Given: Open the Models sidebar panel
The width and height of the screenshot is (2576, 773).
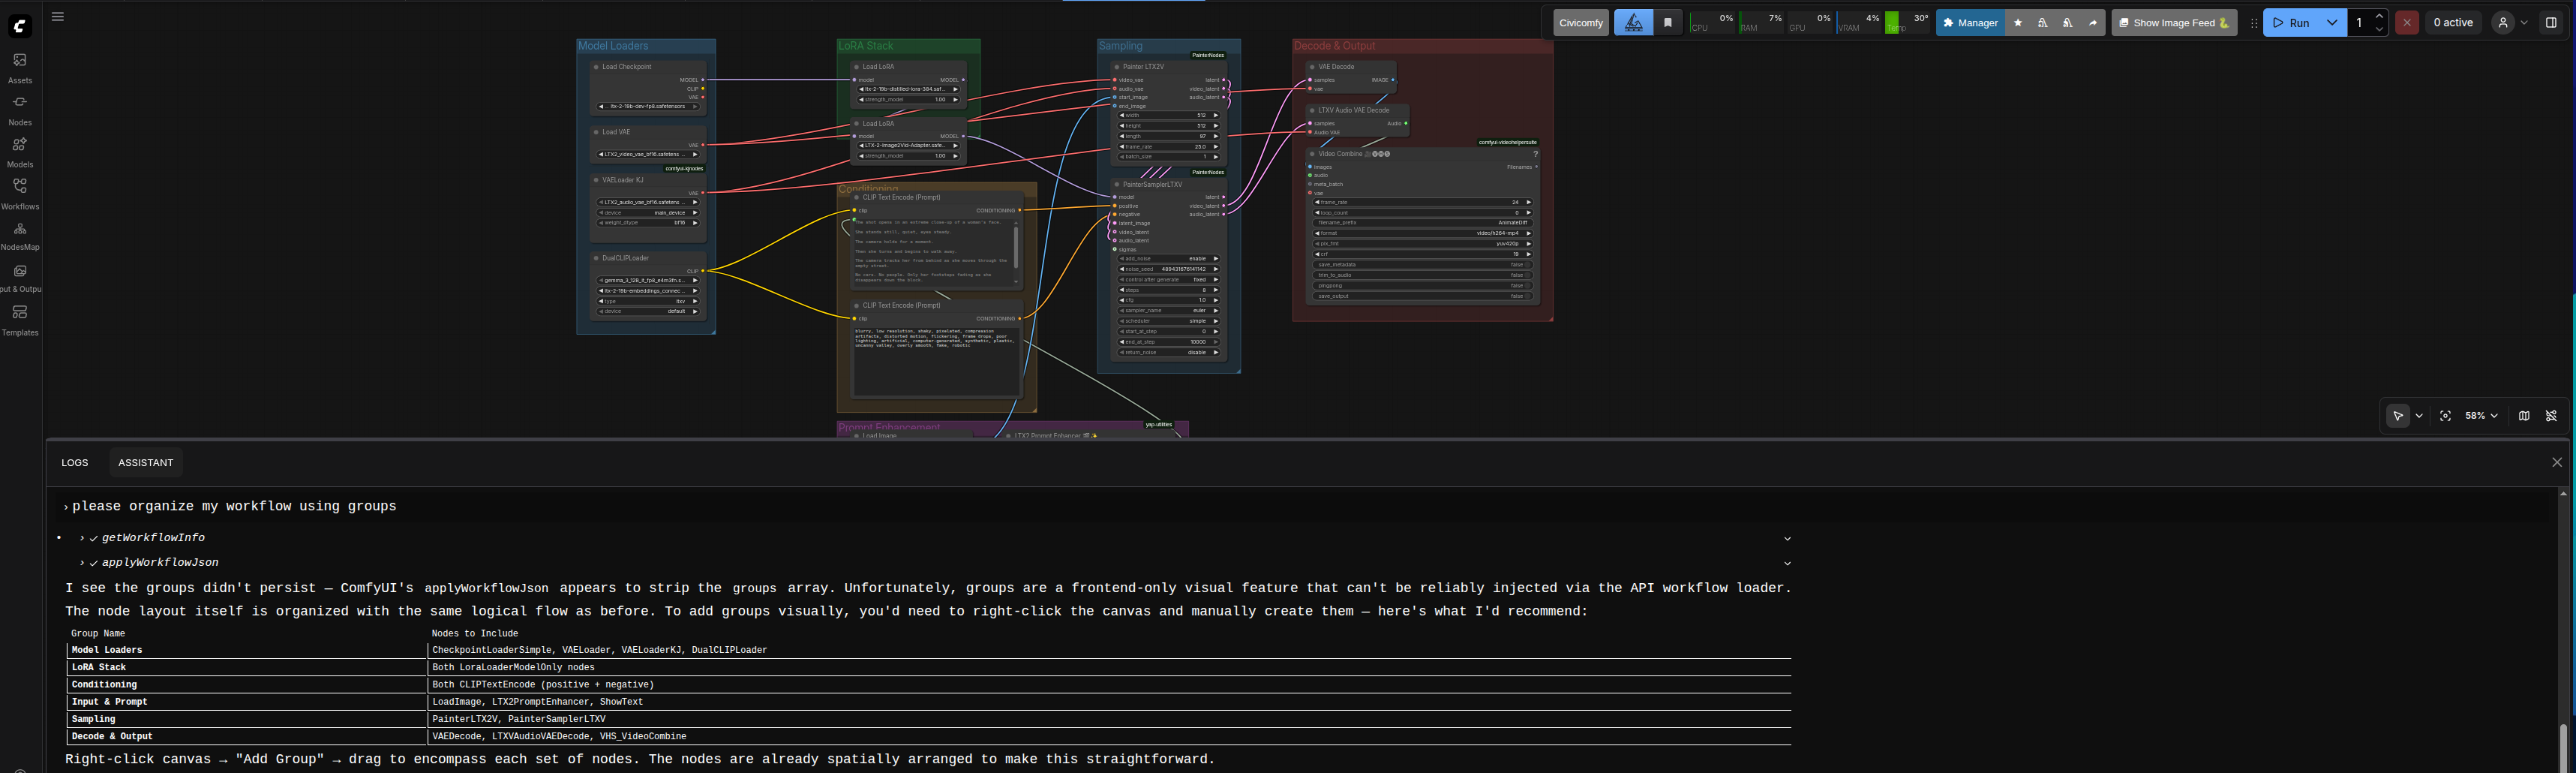Looking at the screenshot, I should point(20,152).
